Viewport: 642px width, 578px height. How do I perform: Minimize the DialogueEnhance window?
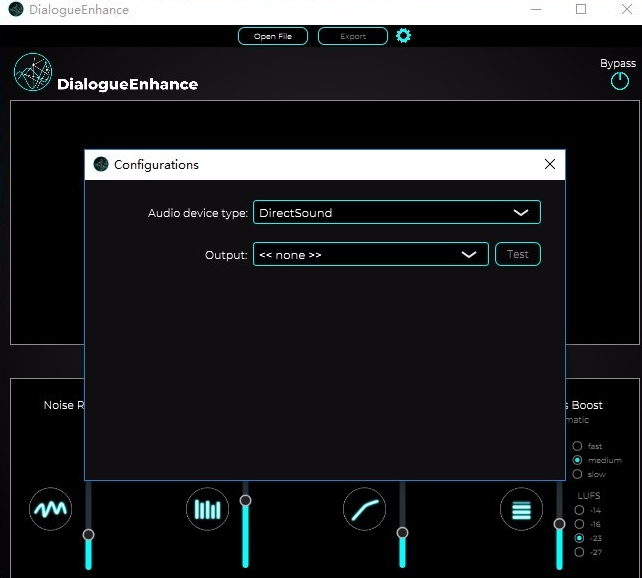point(536,9)
